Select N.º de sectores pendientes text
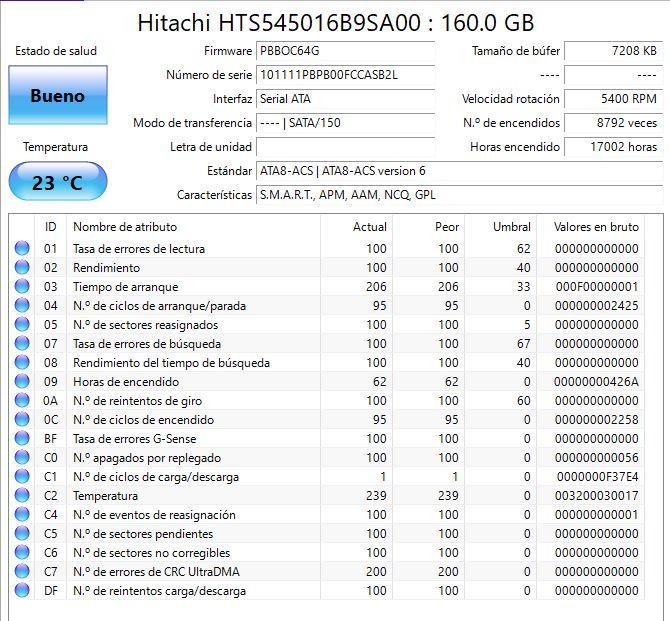This screenshot has height=621, width=670. click(143, 534)
